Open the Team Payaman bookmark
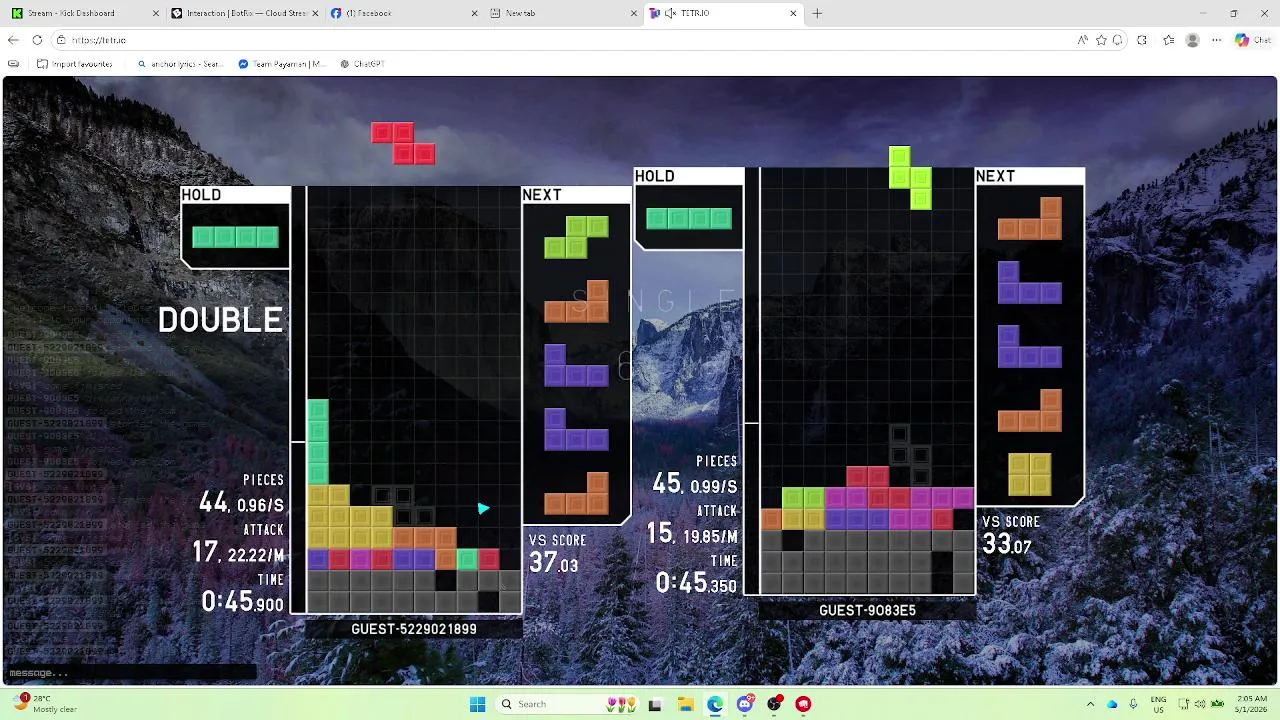 [x=282, y=64]
